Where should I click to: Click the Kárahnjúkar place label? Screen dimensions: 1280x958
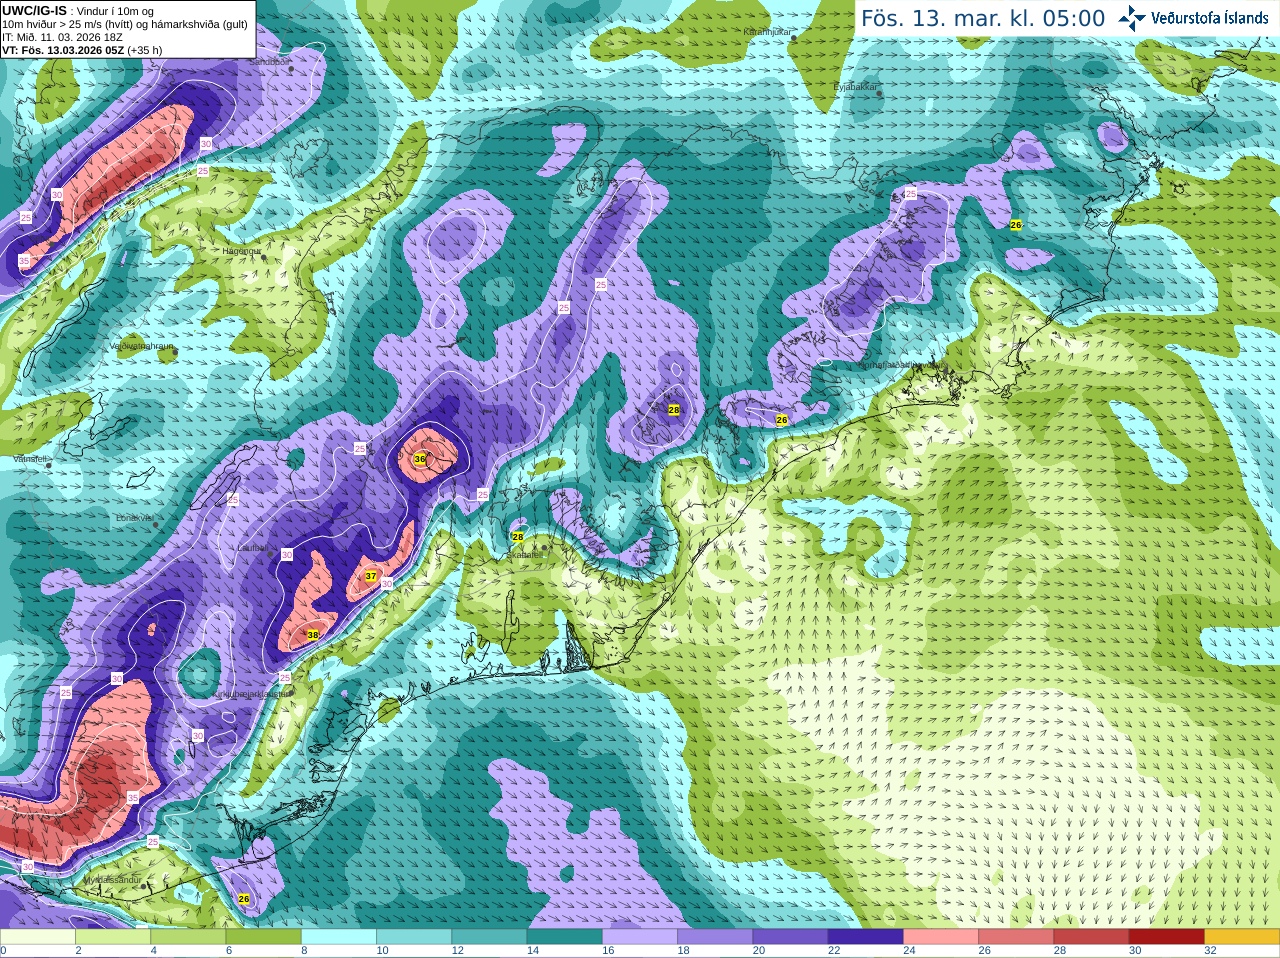coord(767,32)
